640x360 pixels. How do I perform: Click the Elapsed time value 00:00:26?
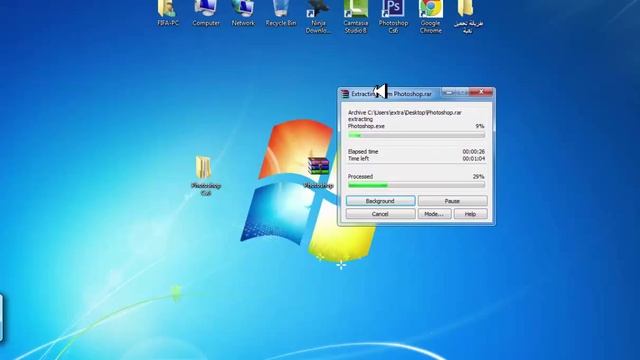pos(473,151)
